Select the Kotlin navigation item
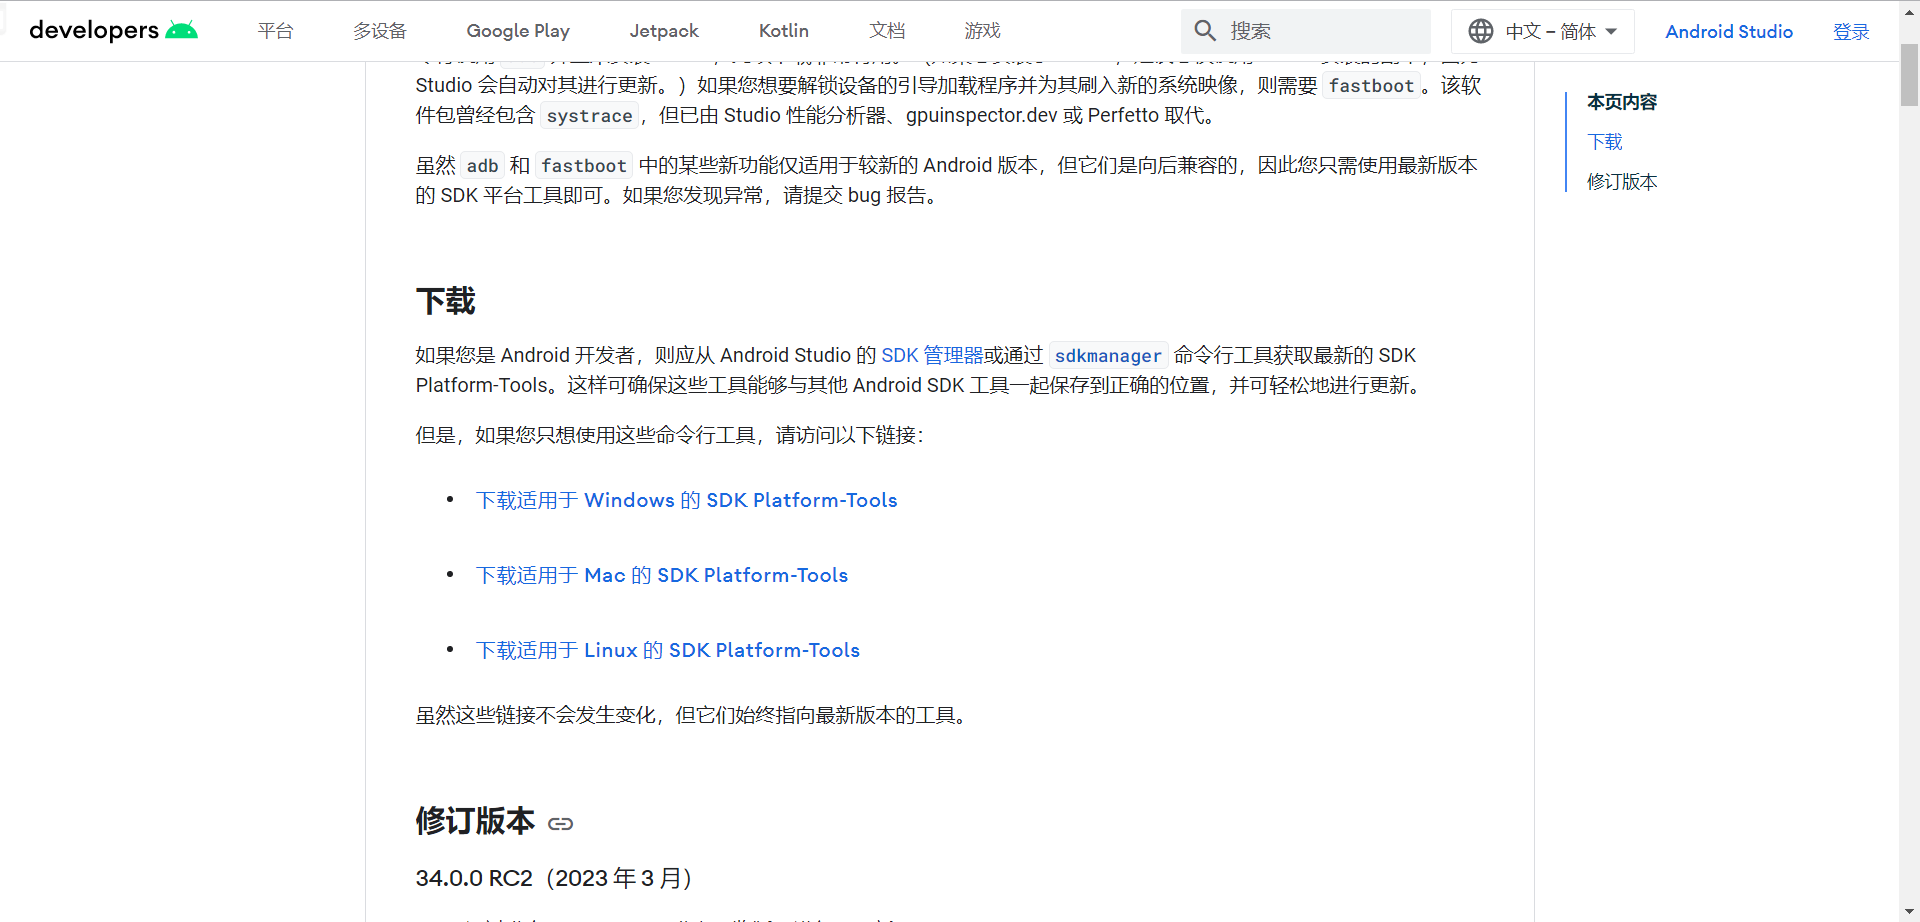 point(783,30)
